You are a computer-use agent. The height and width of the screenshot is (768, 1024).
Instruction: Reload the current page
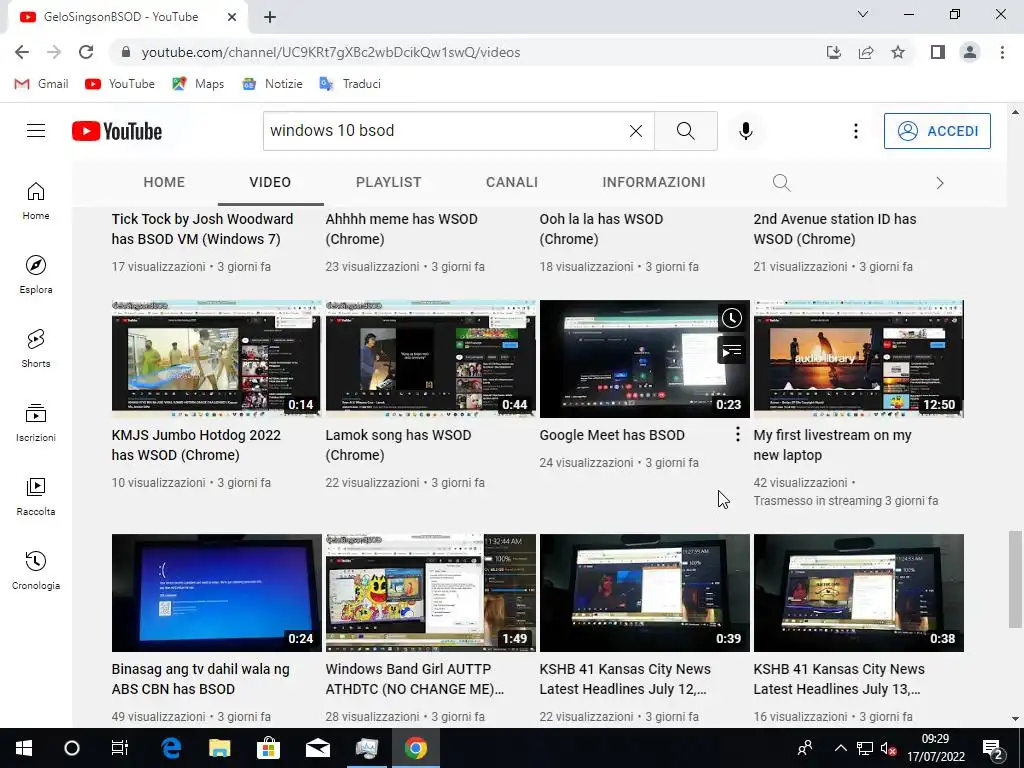(86, 52)
